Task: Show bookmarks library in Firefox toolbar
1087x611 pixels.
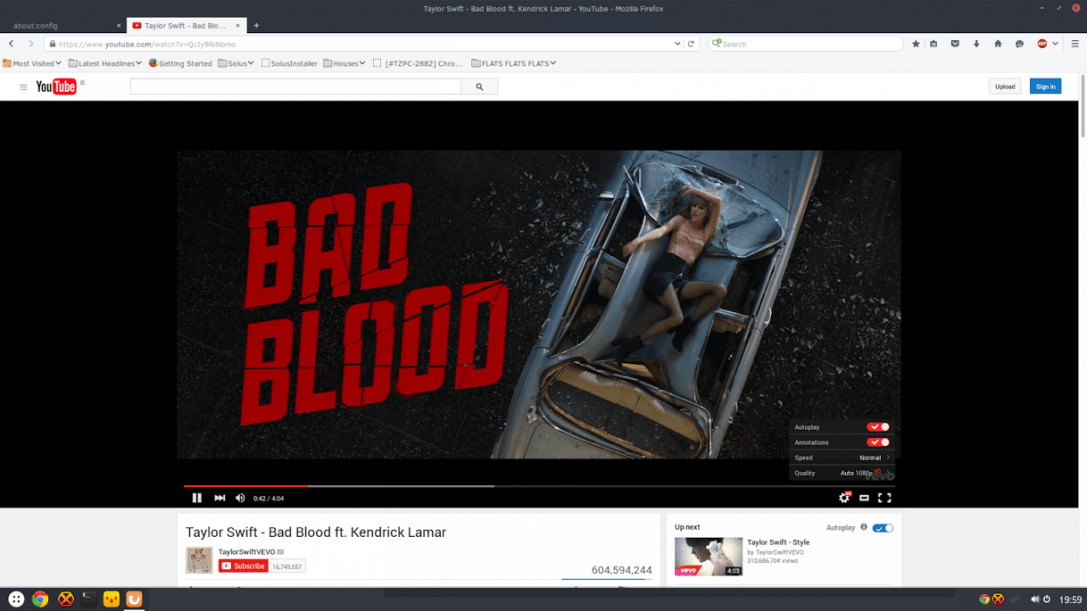Action: pyautogui.click(x=934, y=44)
